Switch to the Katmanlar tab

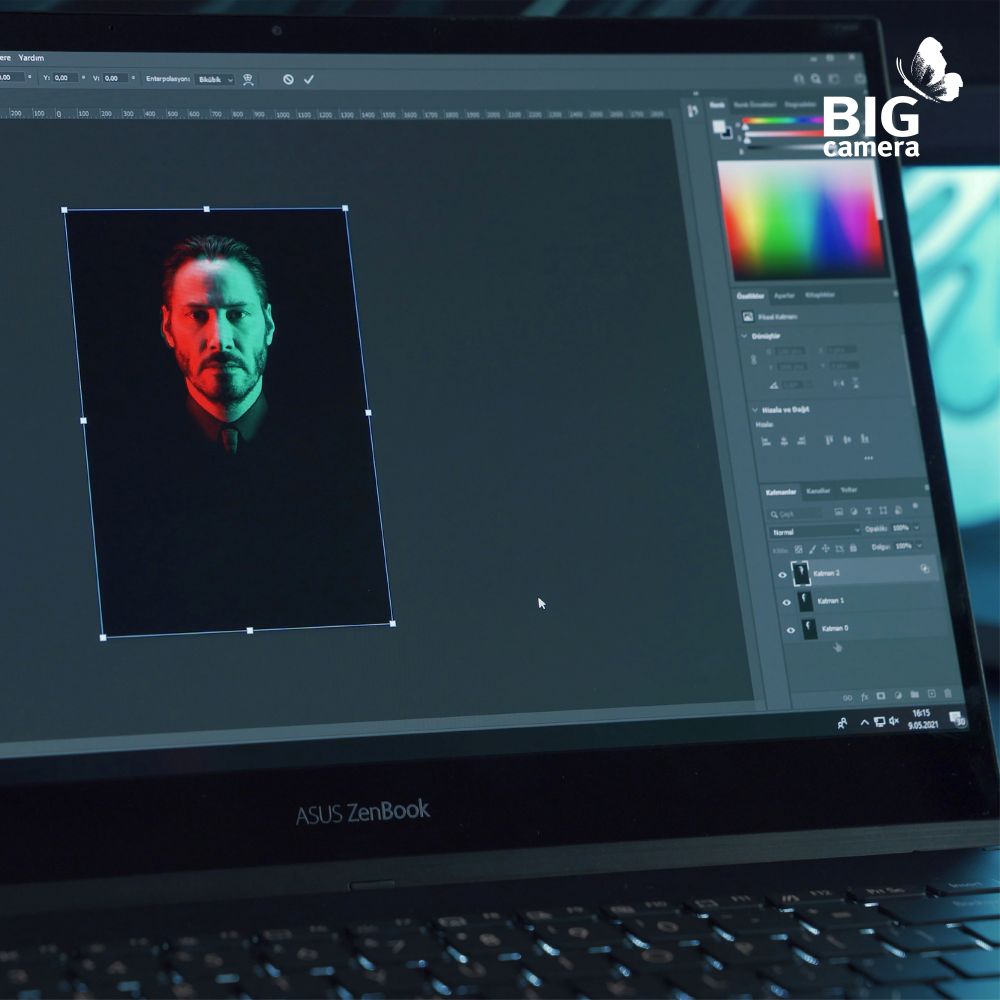pos(781,492)
